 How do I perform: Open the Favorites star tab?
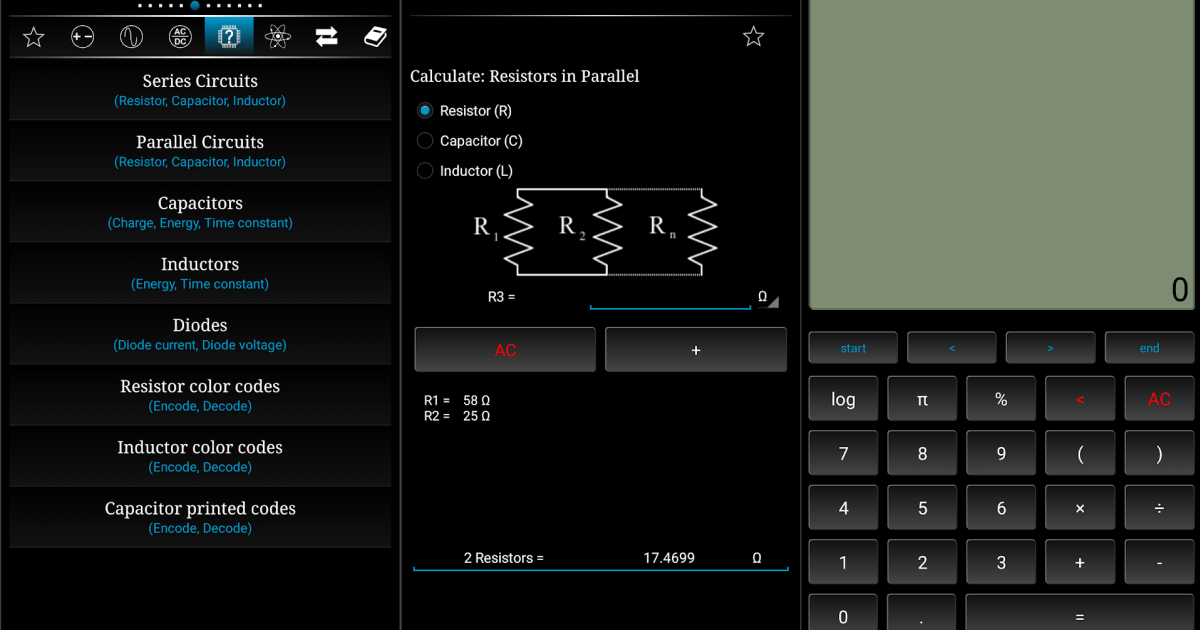pos(33,36)
